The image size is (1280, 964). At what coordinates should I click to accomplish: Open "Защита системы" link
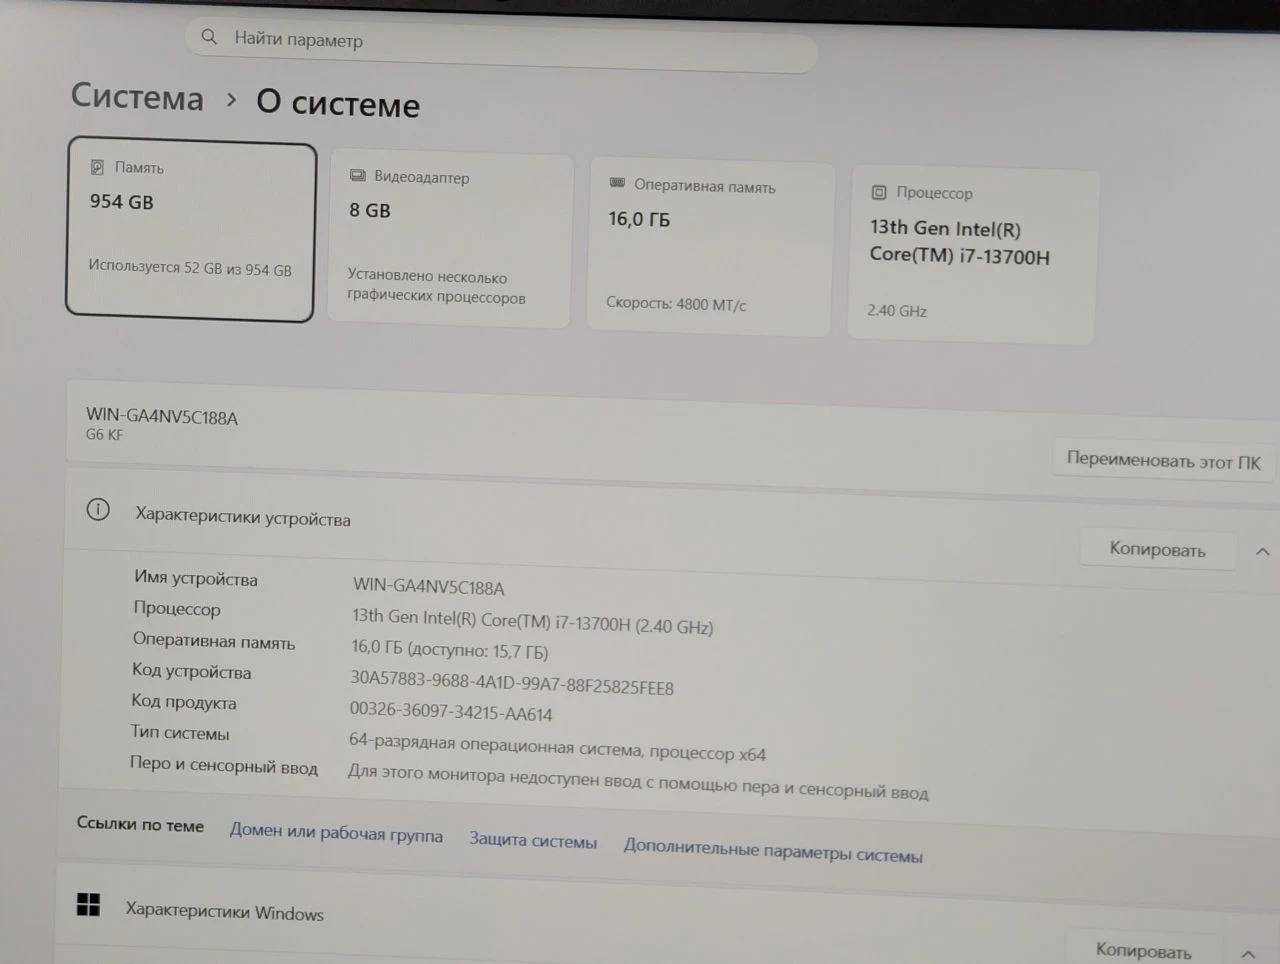pos(533,840)
